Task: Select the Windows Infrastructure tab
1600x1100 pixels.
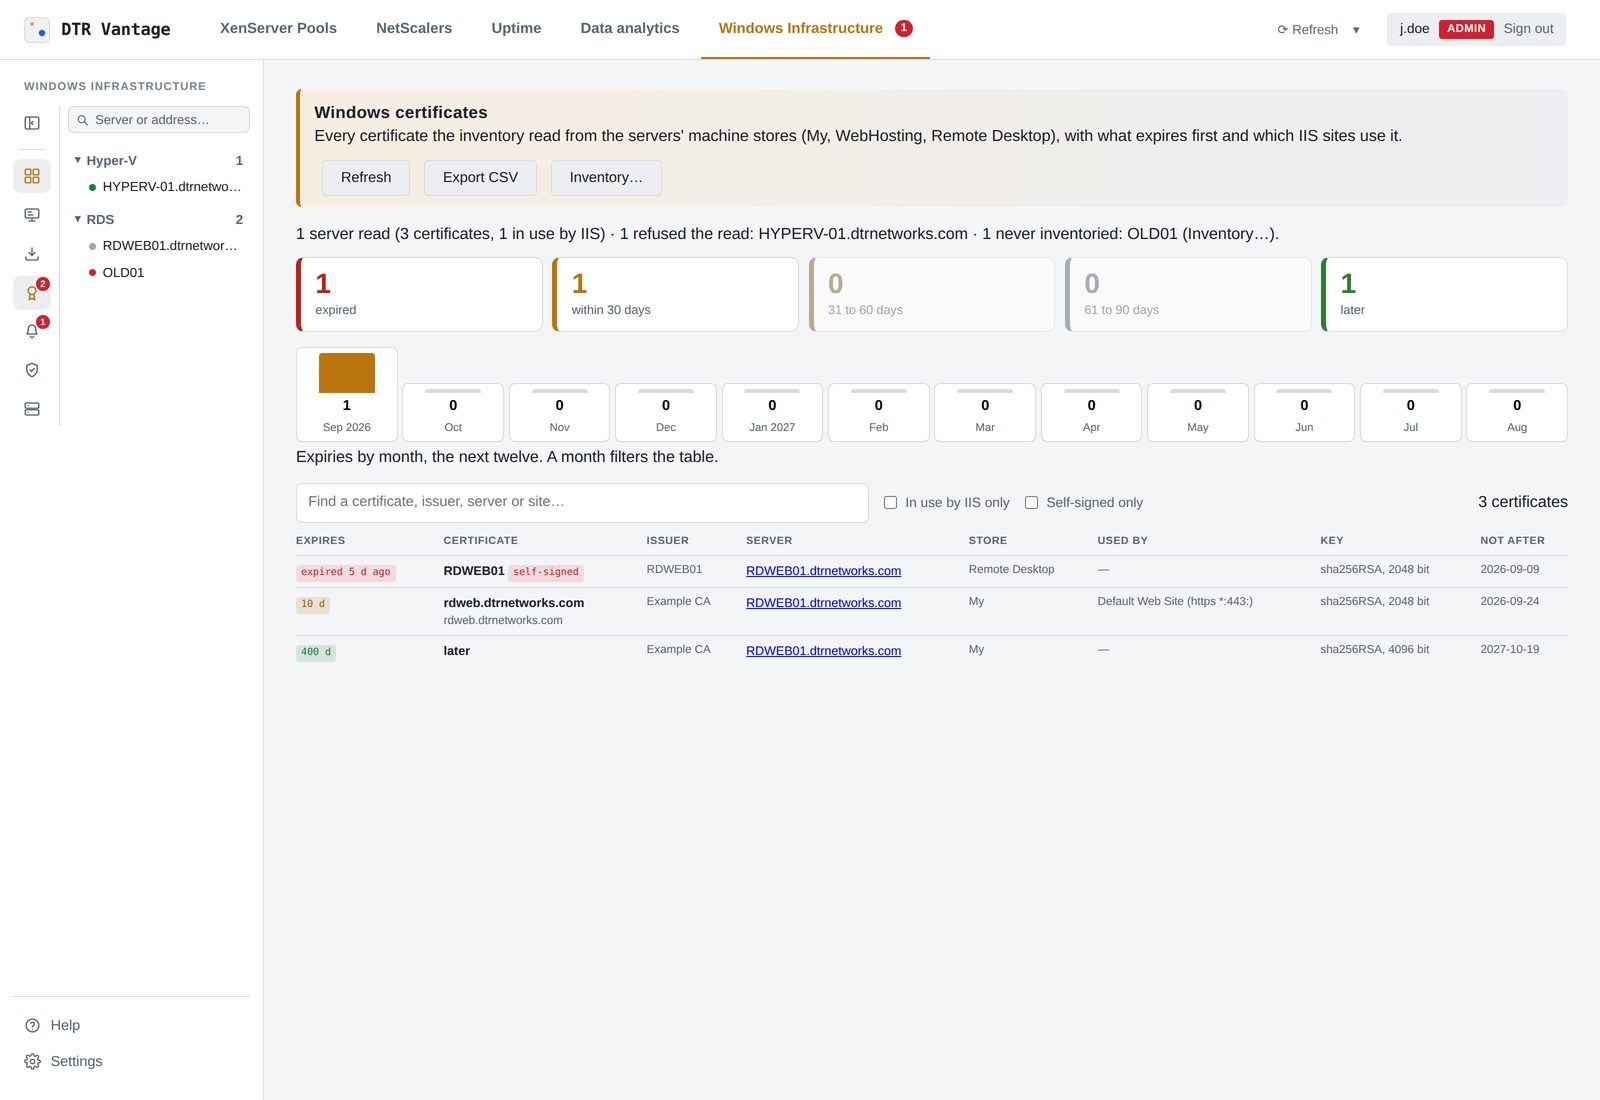Action: pos(815,28)
